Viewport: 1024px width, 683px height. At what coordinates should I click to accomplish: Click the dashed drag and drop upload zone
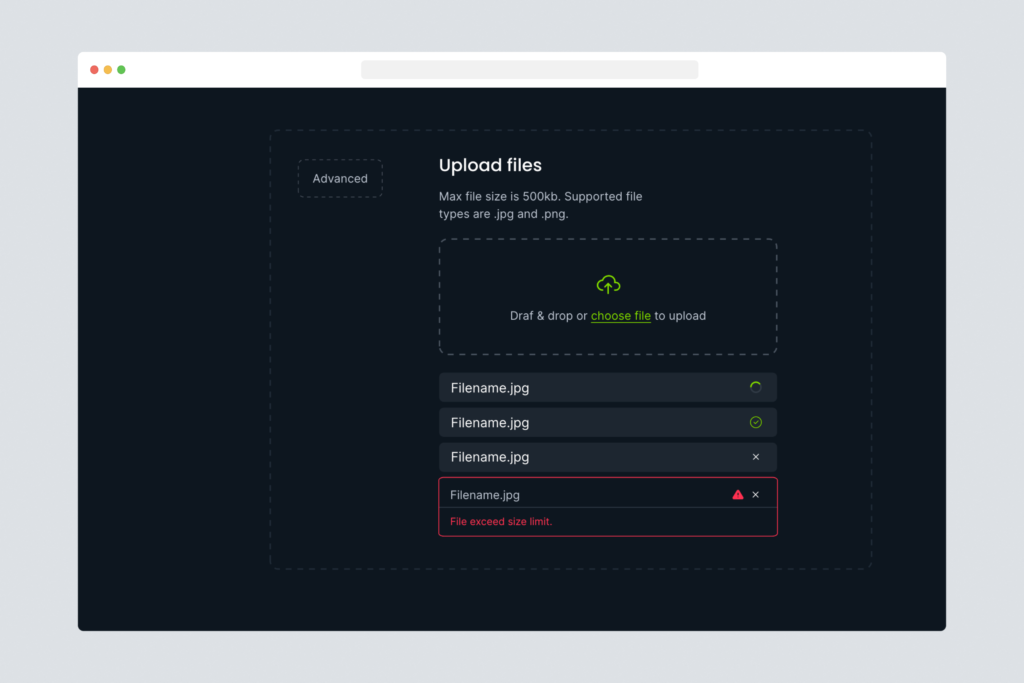pyautogui.click(x=608, y=262)
